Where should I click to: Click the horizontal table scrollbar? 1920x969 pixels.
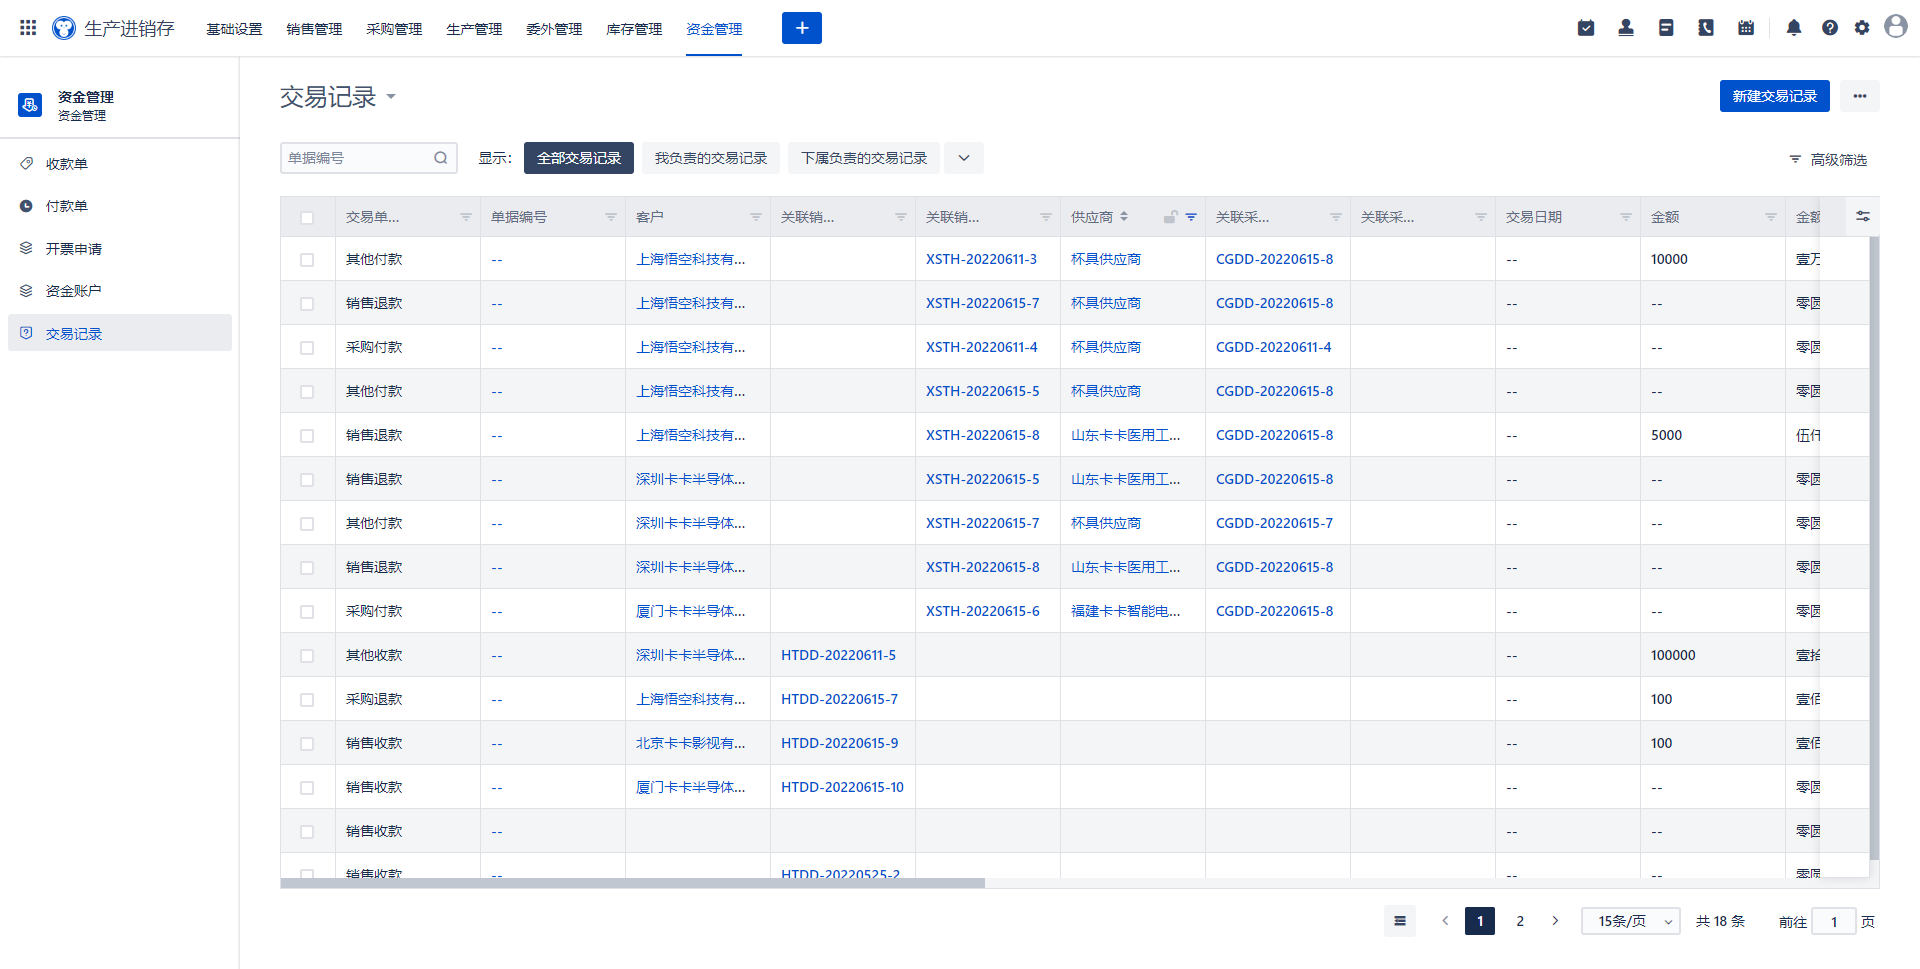point(632,883)
